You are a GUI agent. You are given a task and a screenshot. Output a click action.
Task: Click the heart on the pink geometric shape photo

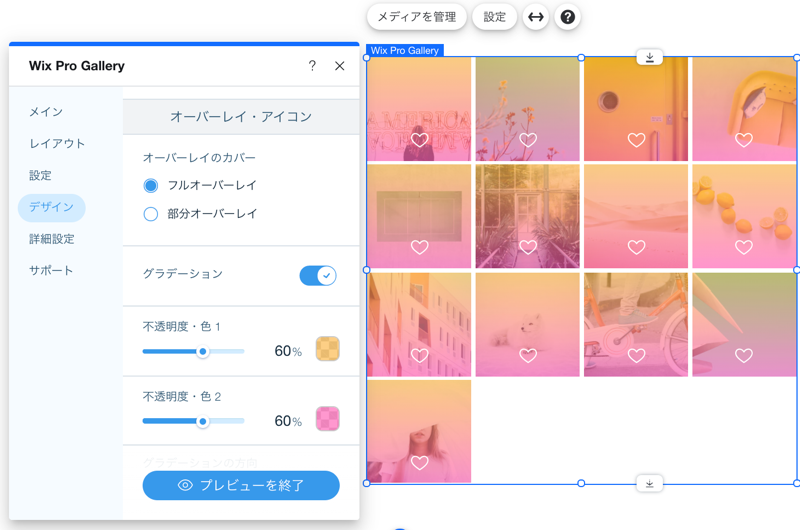744,355
